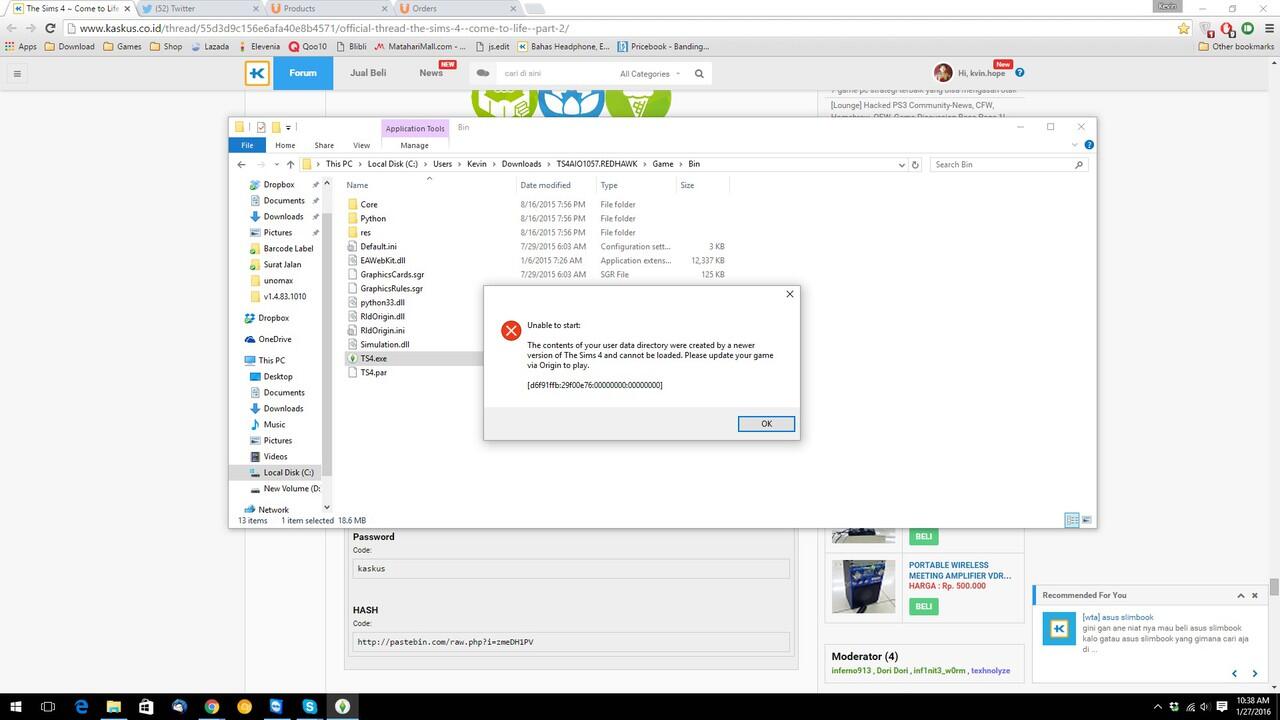Viewport: 1280px width, 720px height.
Task: Select the res folder icon
Action: coord(352,232)
